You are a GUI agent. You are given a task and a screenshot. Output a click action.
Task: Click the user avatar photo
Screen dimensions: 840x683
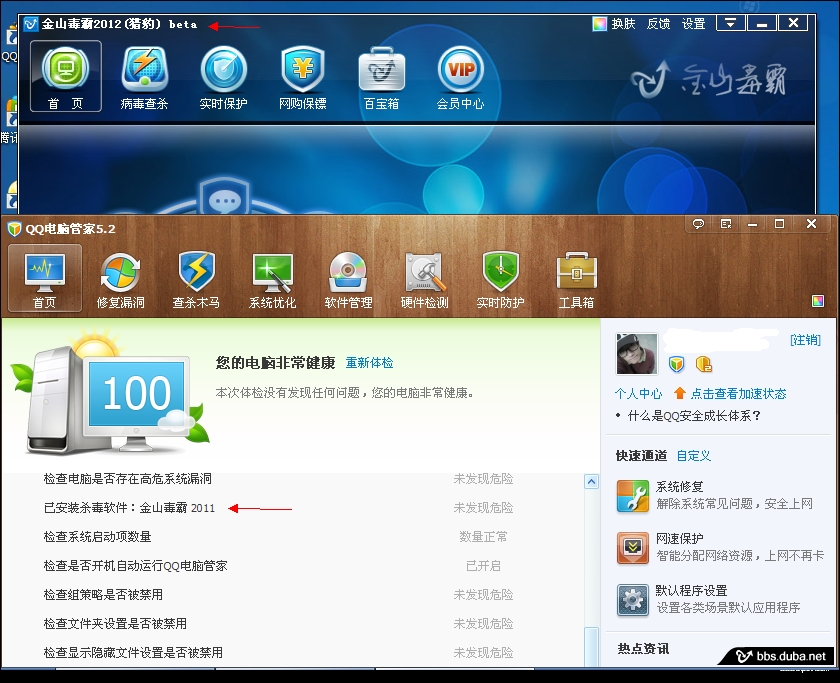pos(637,354)
